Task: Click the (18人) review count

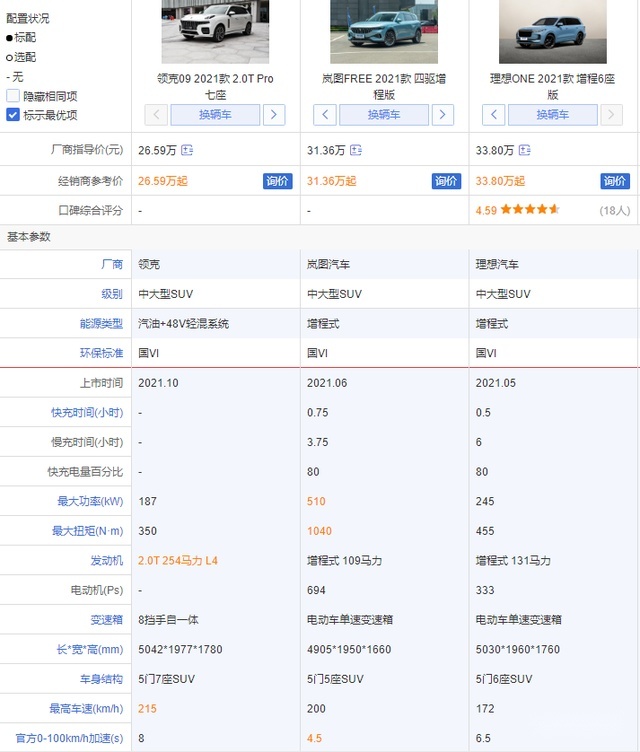Action: 615,210
